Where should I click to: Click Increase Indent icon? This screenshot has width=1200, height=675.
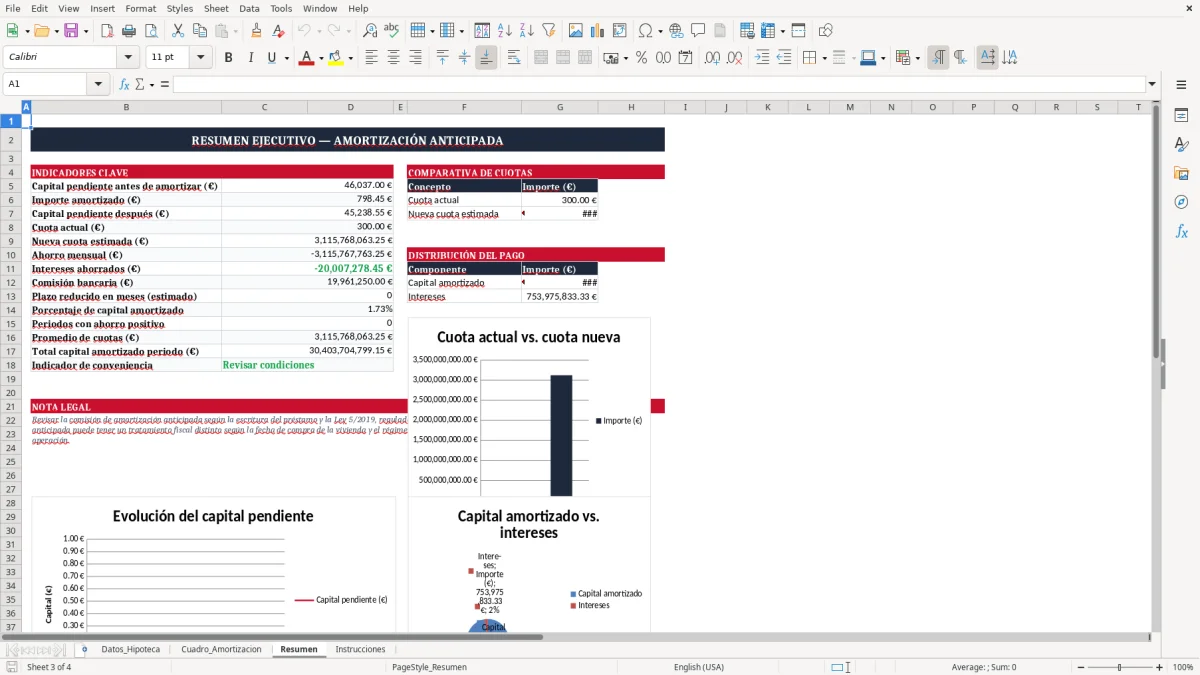[x=762, y=58]
